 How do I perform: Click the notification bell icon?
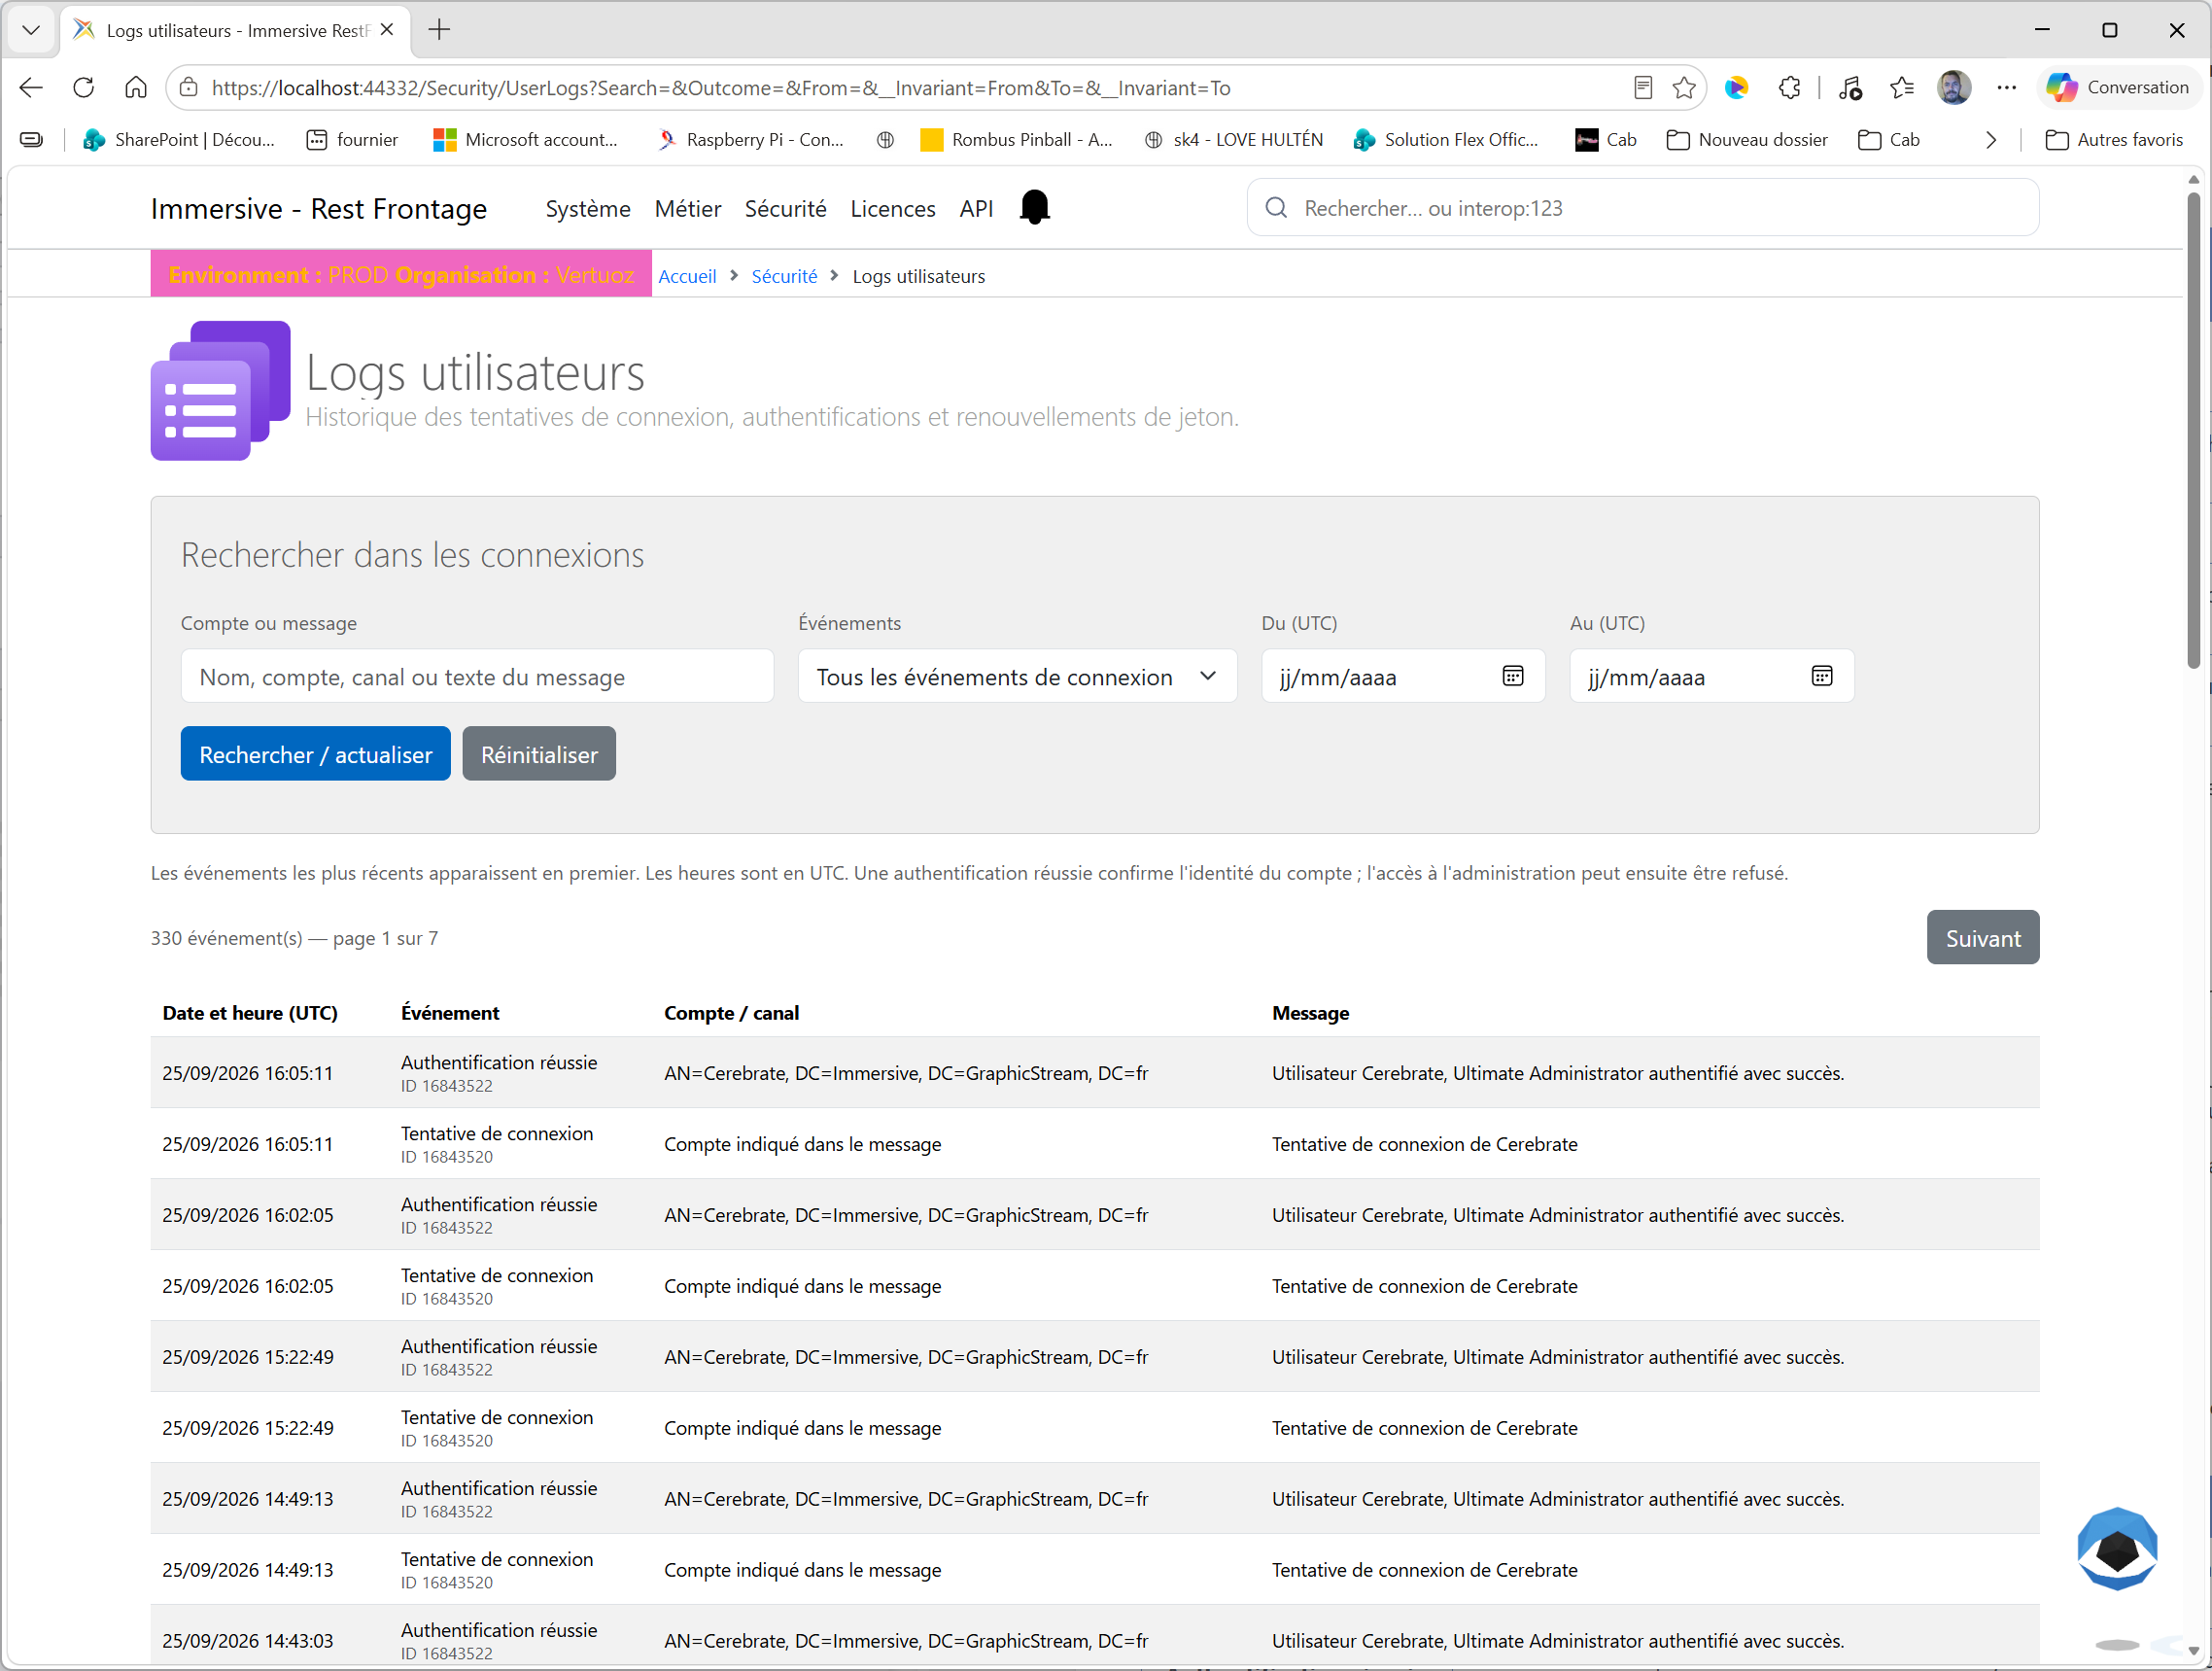tap(1034, 208)
